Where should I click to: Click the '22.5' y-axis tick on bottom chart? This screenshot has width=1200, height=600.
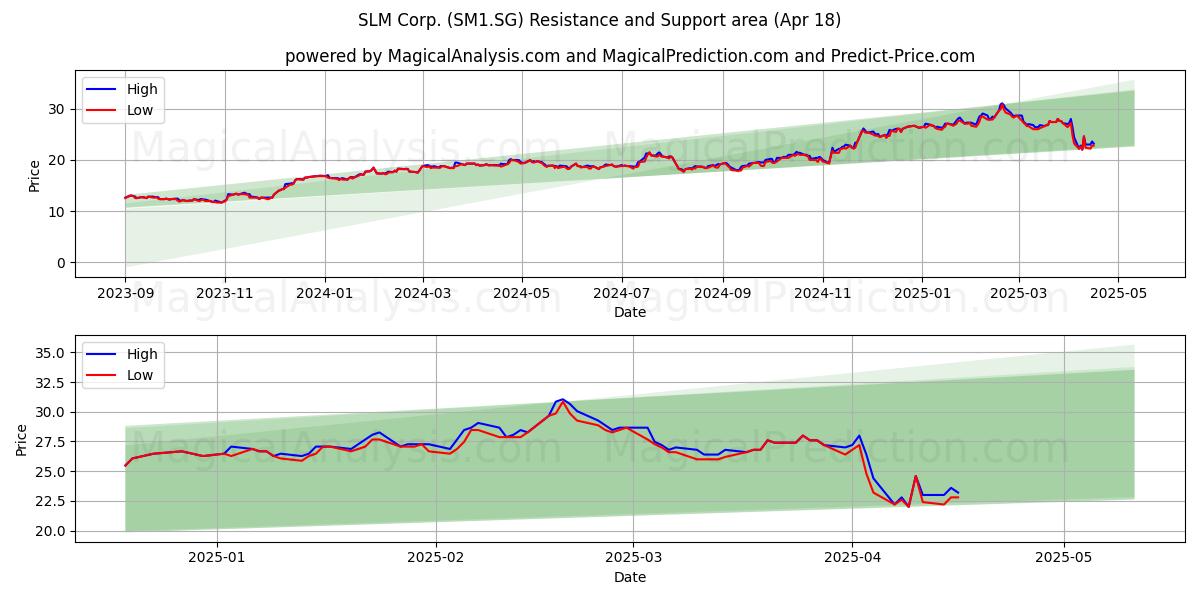pyautogui.click(x=52, y=502)
